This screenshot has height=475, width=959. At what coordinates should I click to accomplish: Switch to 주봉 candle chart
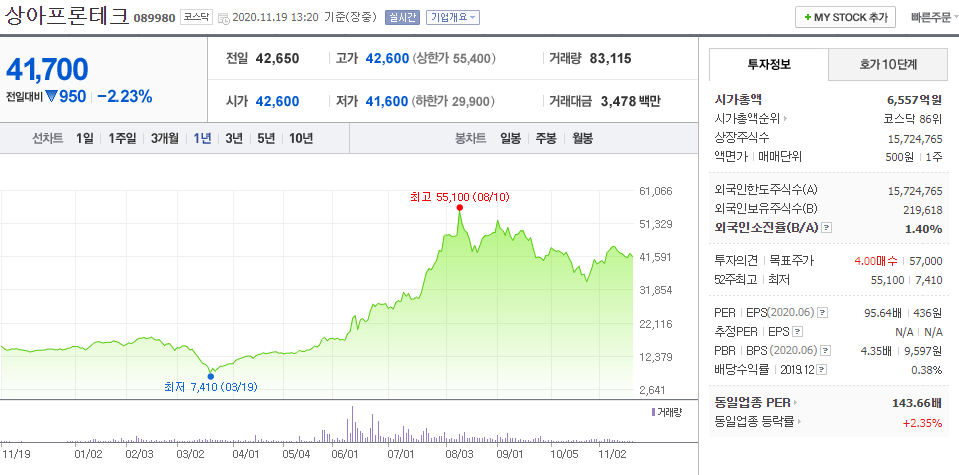pos(546,138)
